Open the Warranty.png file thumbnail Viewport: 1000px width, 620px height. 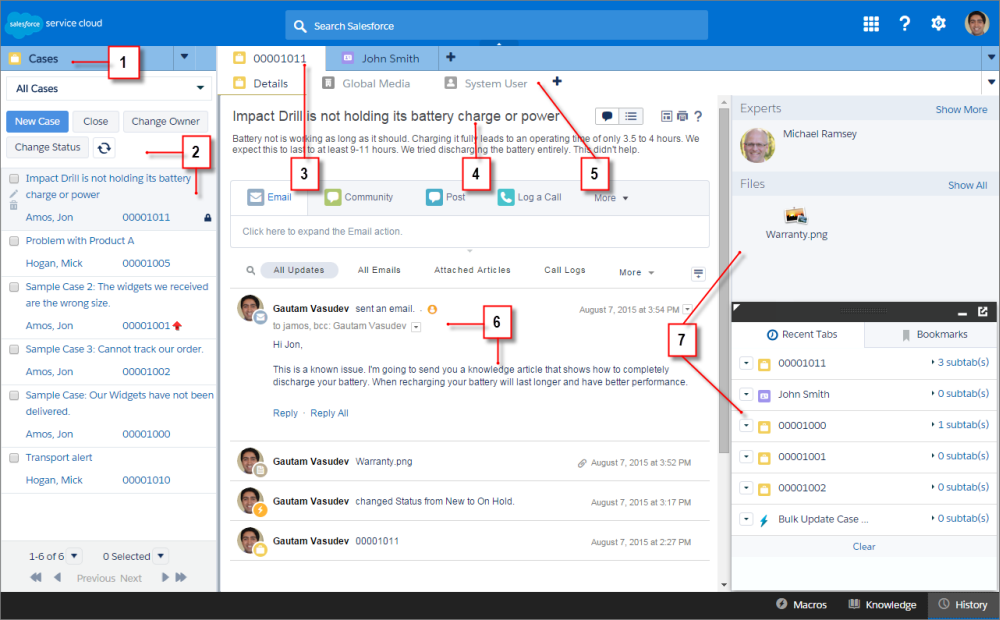[796, 216]
